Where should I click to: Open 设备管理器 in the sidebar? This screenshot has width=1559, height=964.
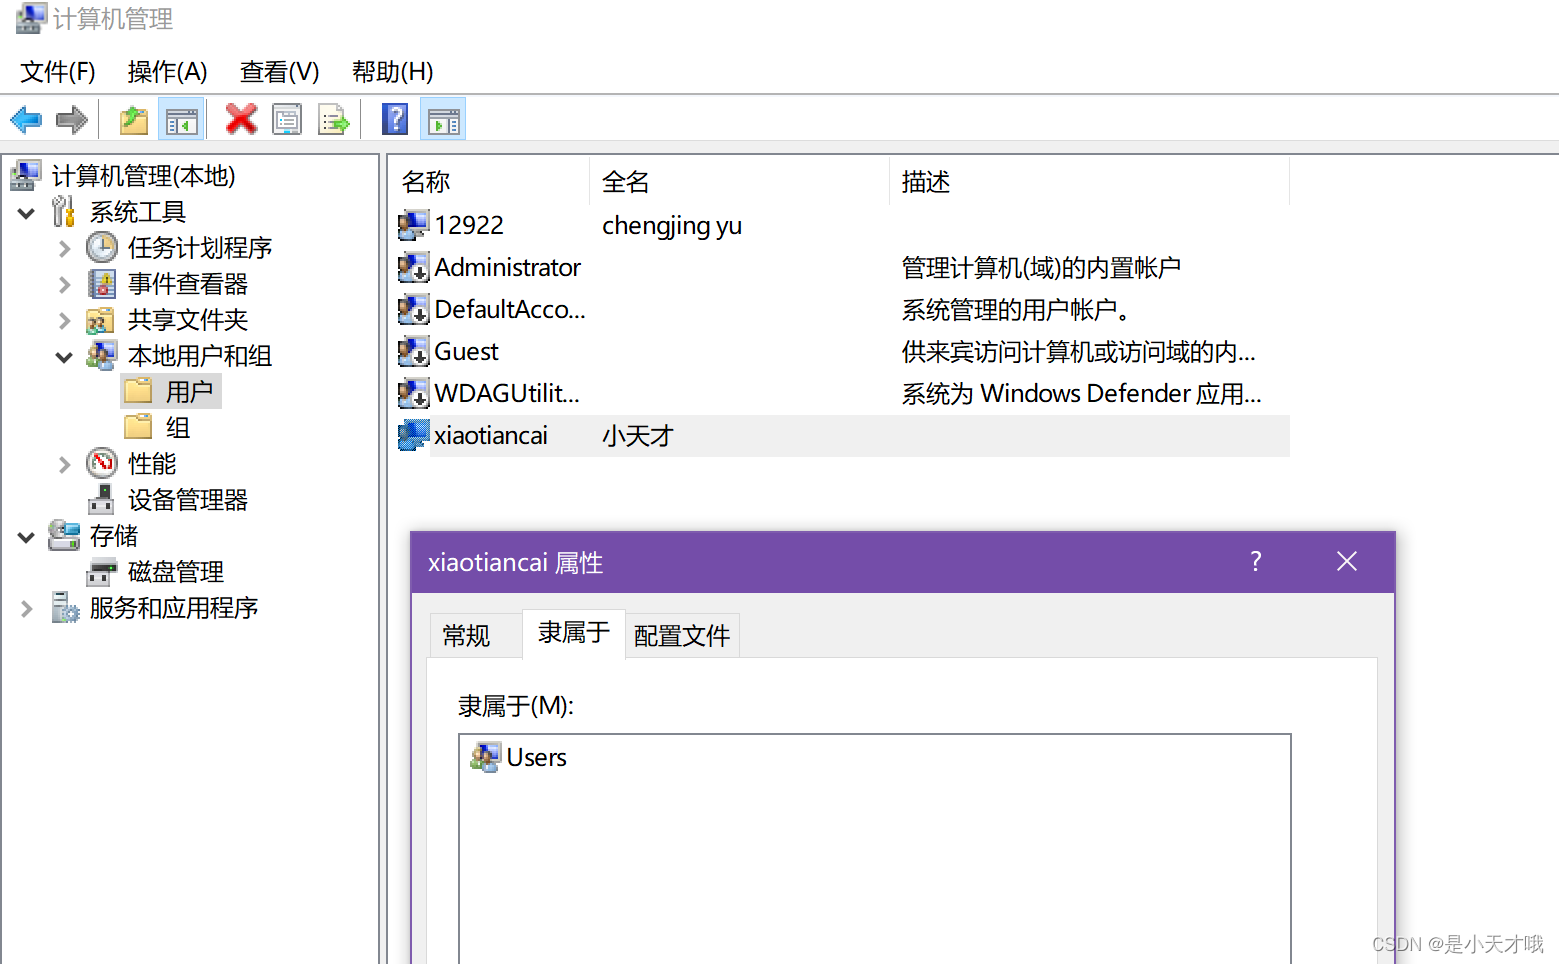point(188,499)
